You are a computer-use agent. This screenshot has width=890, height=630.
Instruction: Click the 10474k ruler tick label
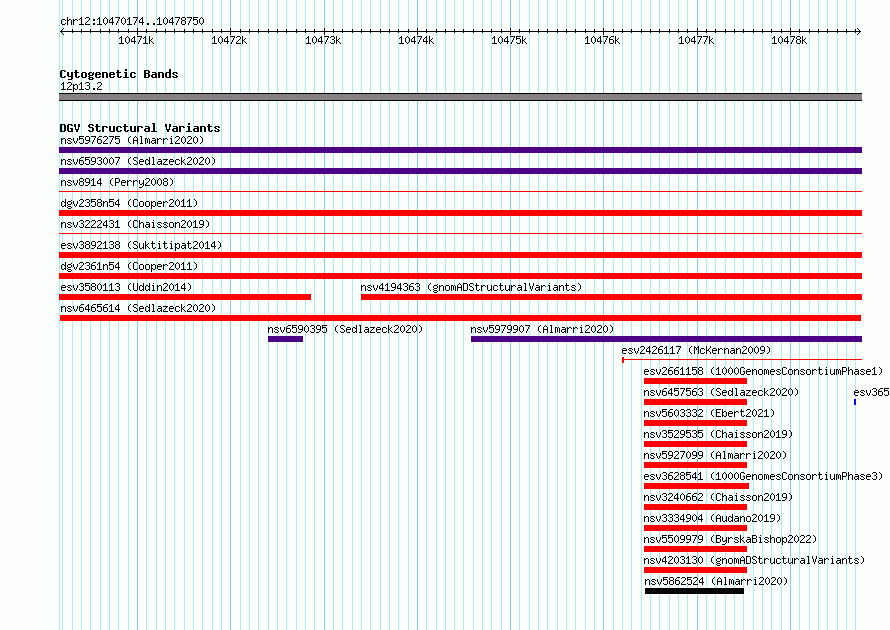tap(416, 40)
